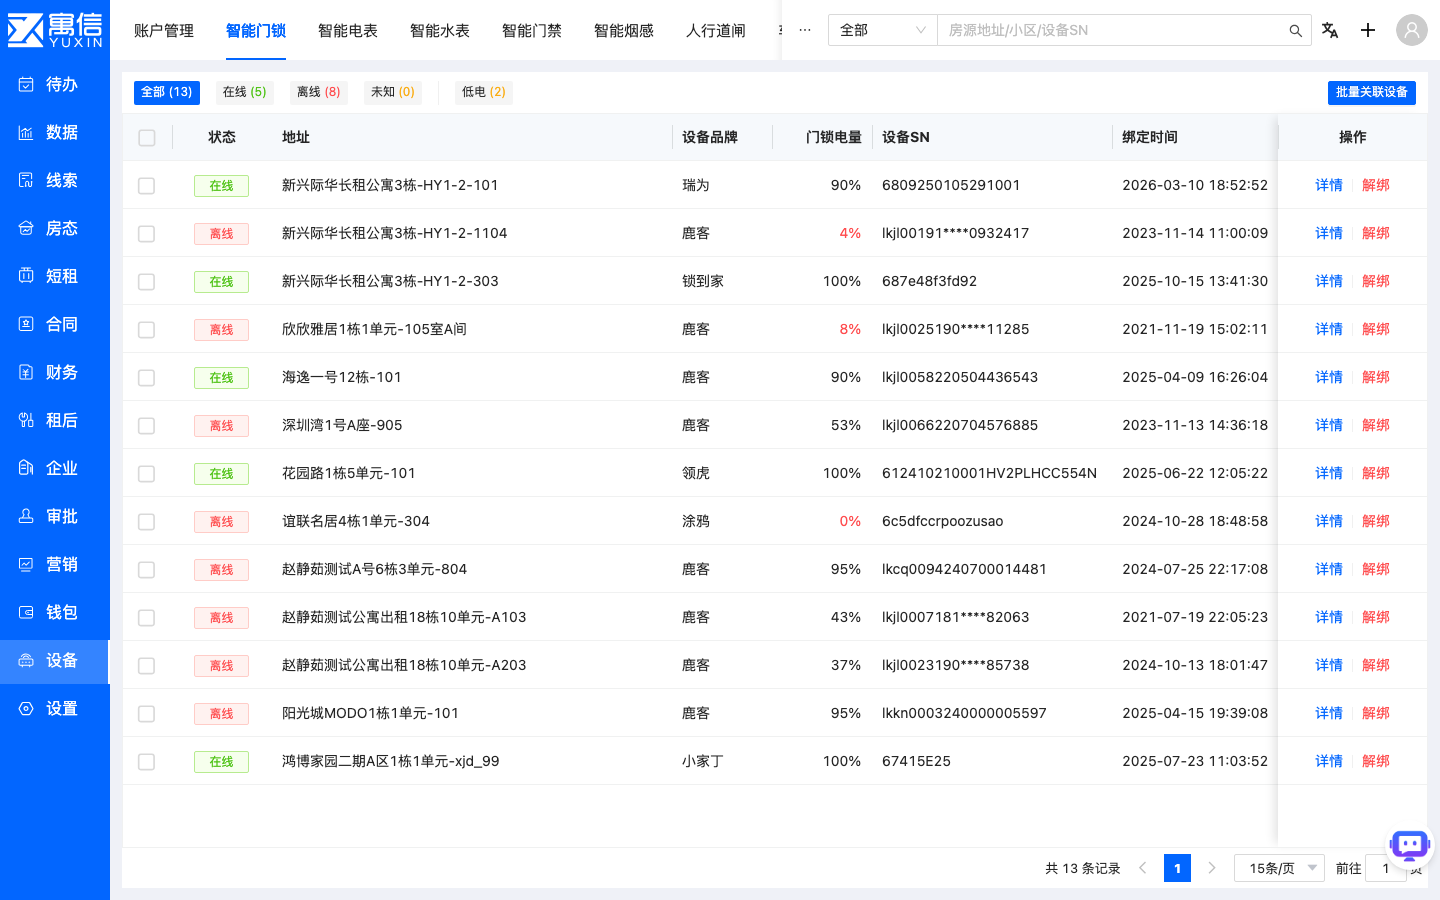This screenshot has height=900, width=1440.
Task: Filter by 低电 (2) status
Action: coord(484,92)
